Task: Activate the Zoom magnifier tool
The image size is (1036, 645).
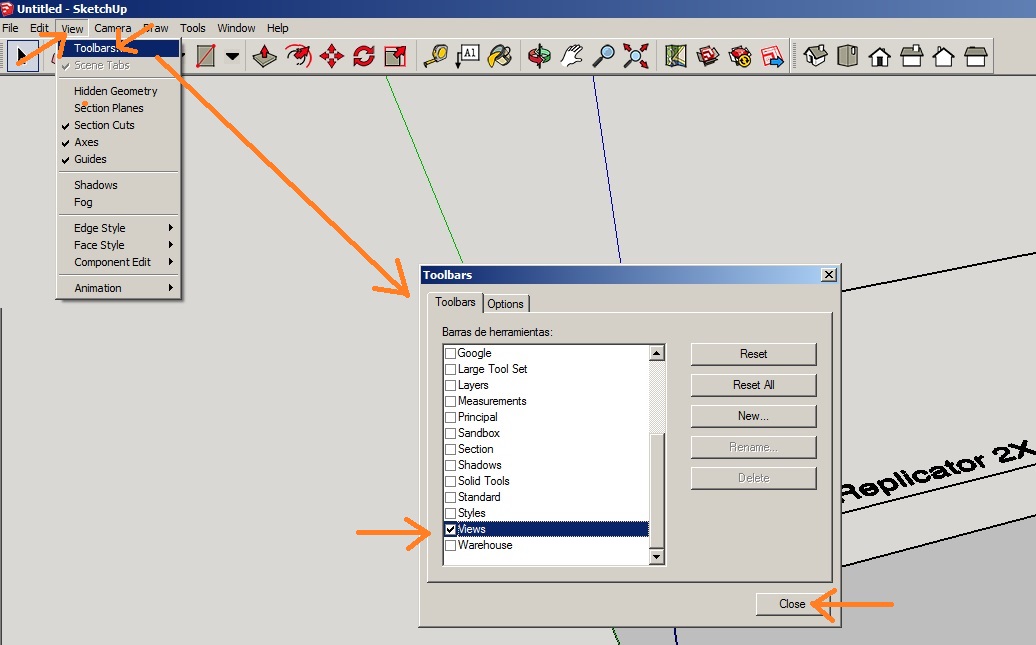Action: (603, 56)
